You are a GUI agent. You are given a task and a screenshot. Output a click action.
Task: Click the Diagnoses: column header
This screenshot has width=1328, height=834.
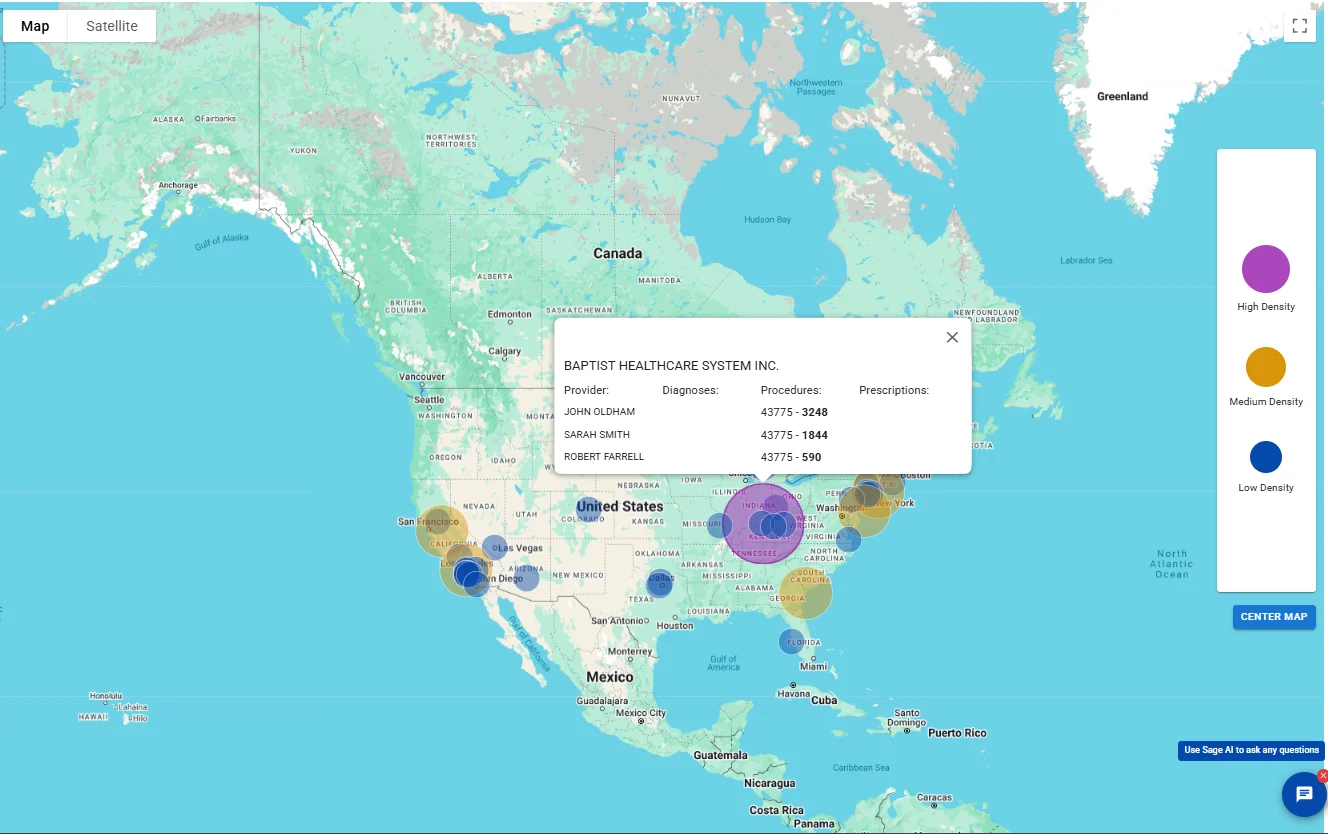(x=690, y=390)
